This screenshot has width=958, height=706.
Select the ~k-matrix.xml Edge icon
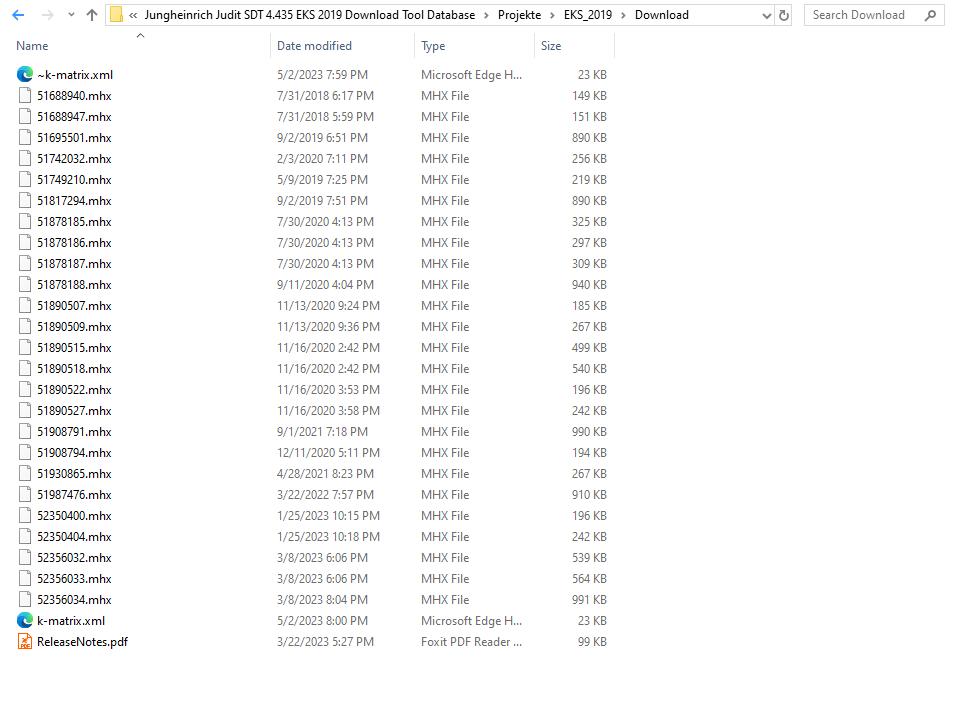[24, 75]
